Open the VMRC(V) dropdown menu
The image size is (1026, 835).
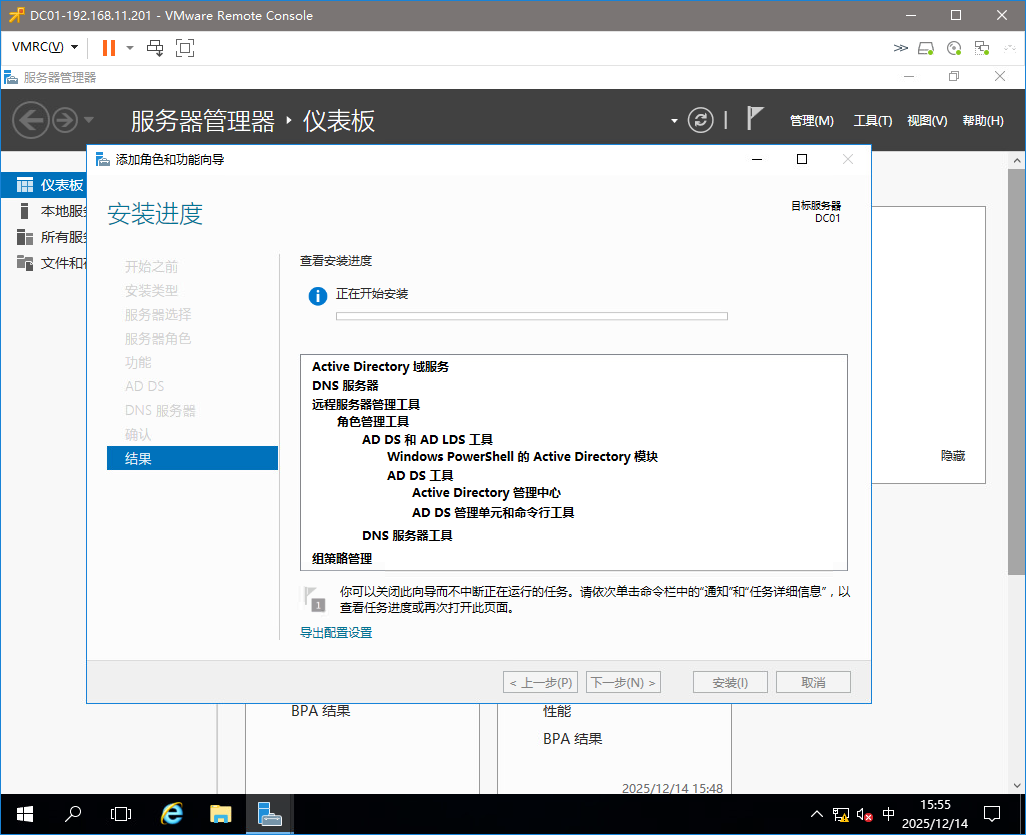44,47
